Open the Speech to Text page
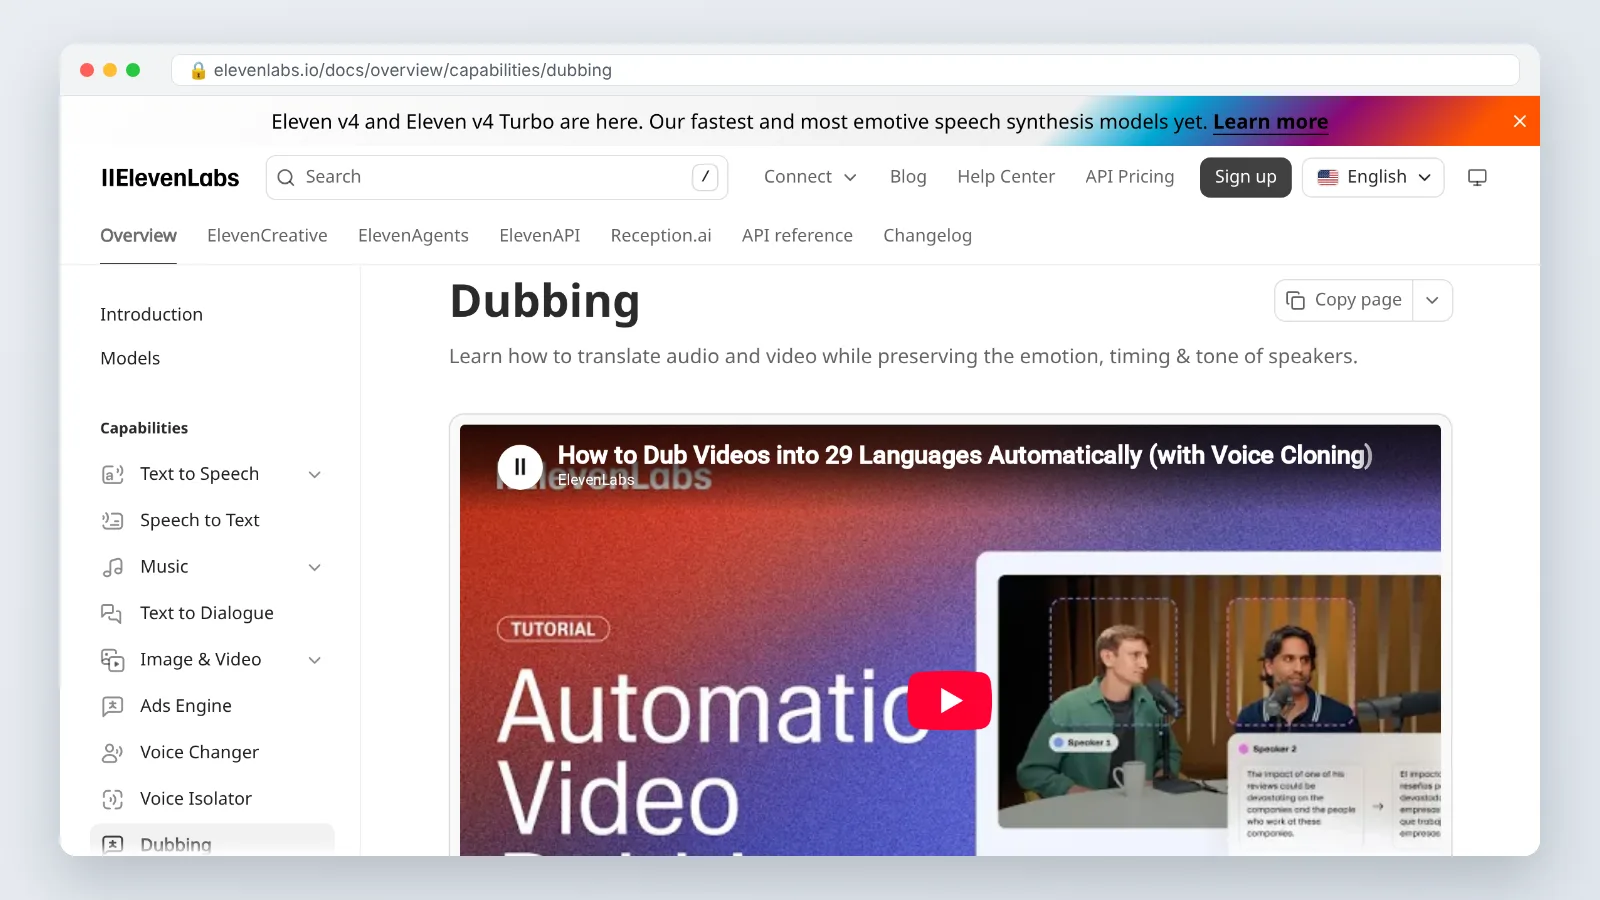This screenshot has width=1600, height=900. coord(200,520)
